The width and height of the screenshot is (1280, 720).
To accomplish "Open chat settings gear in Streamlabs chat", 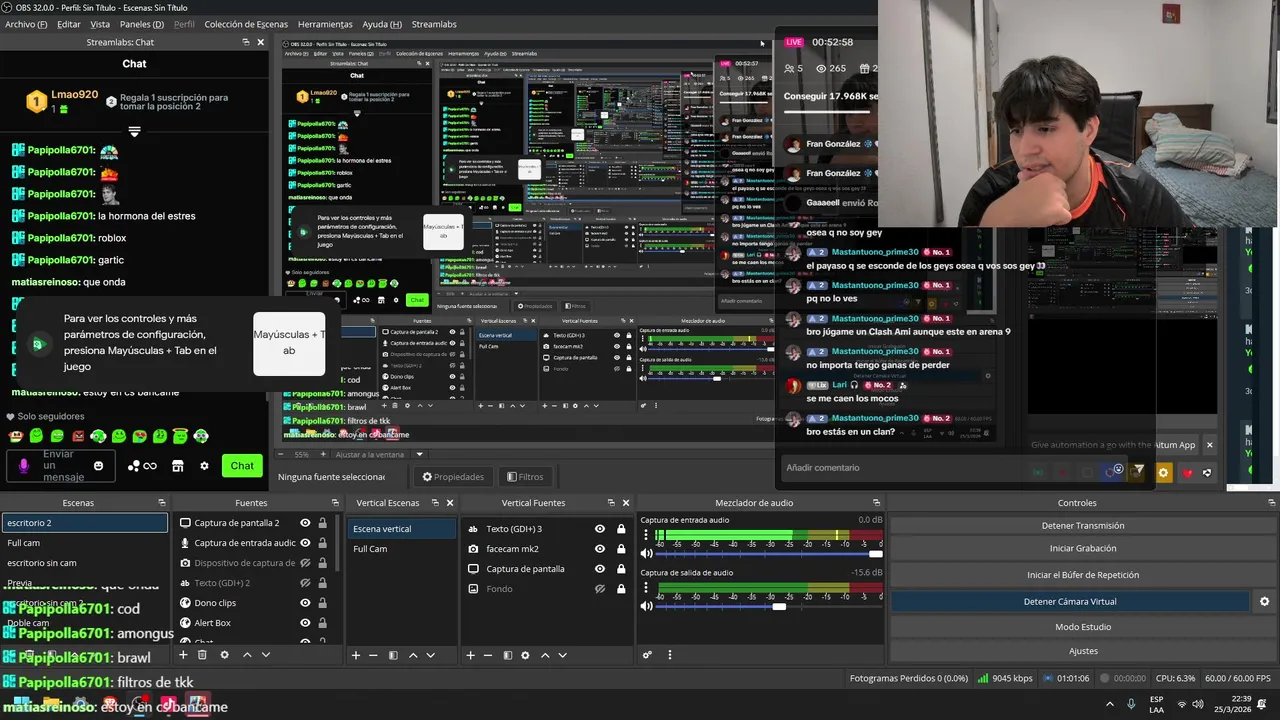I will point(204,466).
